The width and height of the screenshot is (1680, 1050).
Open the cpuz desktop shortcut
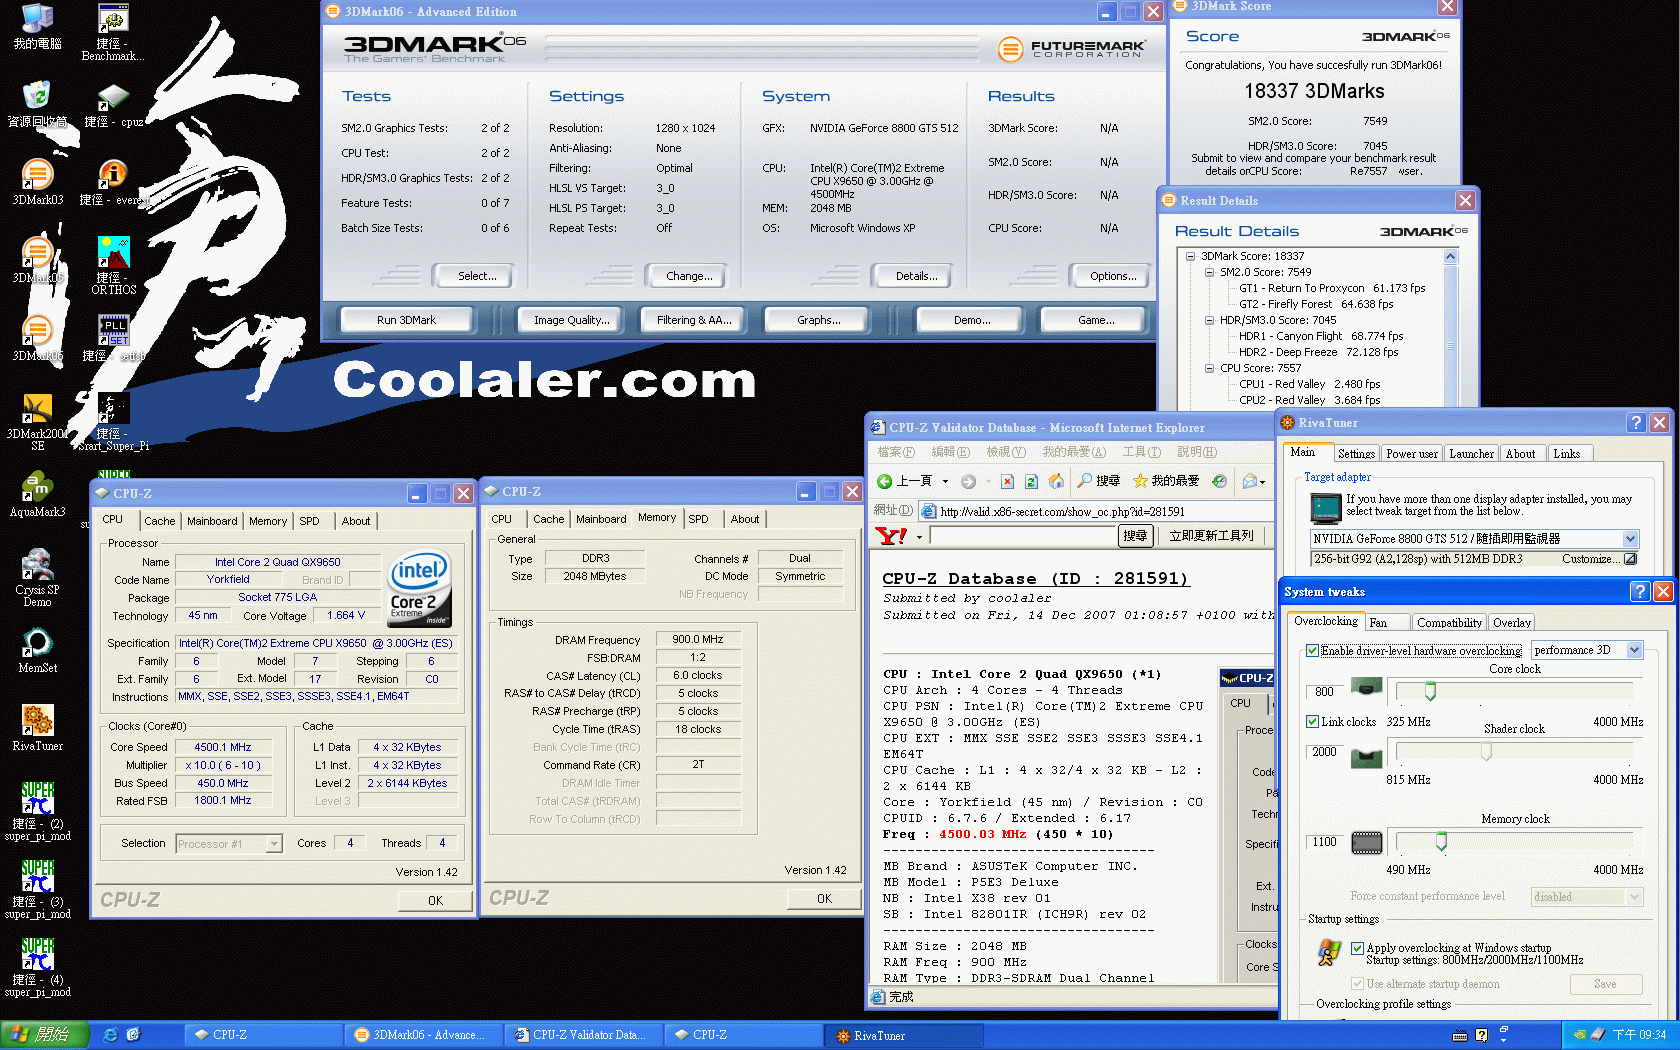(113, 97)
